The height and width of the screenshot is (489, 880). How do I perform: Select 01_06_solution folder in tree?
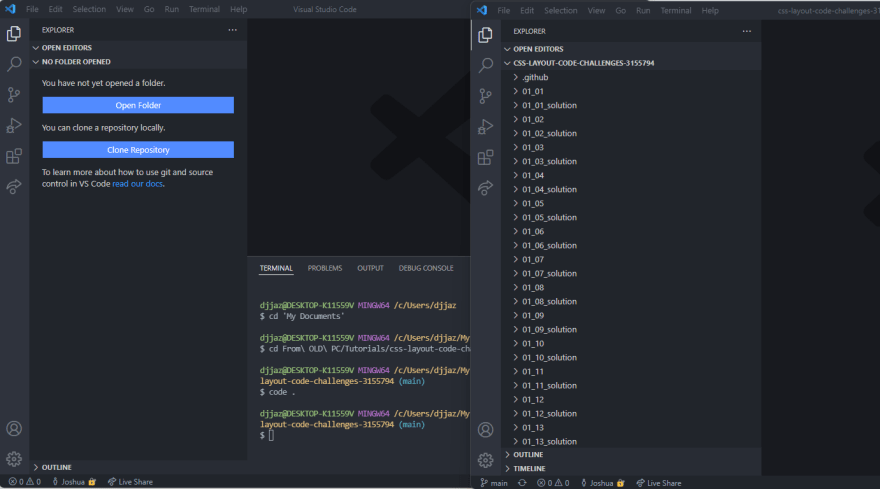[x=631, y=245]
